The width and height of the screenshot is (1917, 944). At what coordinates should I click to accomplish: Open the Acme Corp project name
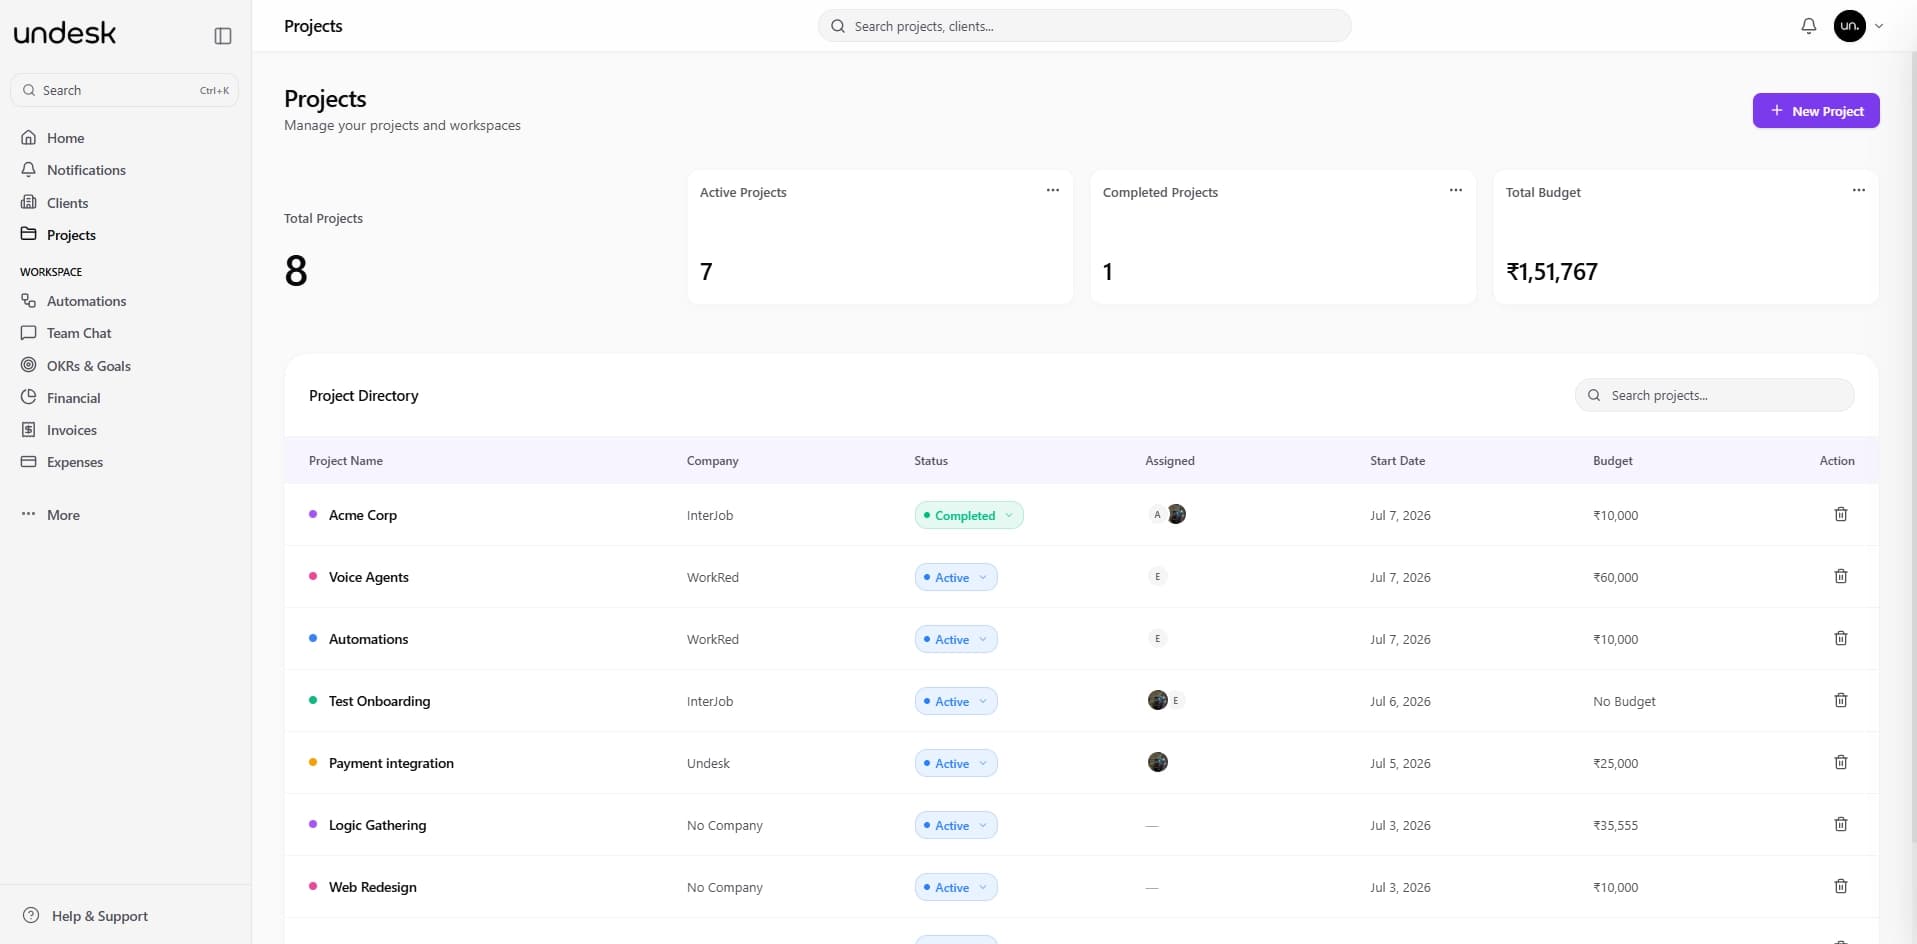pyautogui.click(x=363, y=515)
